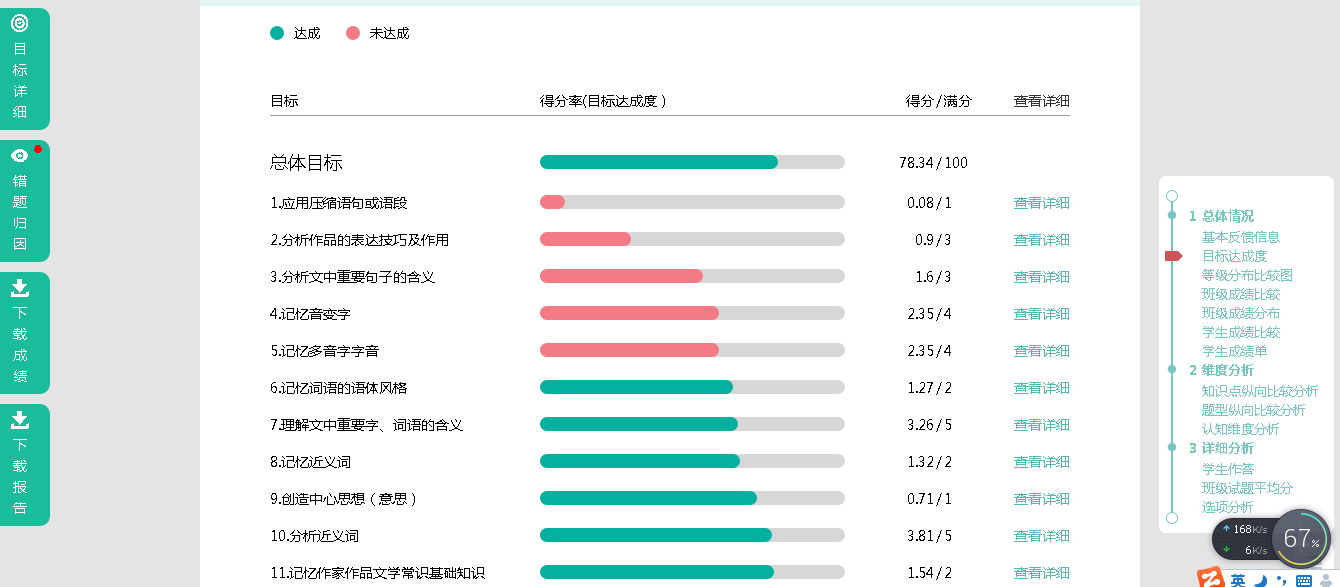Toggle the 英 language mode in IME bar
The width and height of the screenshot is (1340, 587).
(1238, 580)
